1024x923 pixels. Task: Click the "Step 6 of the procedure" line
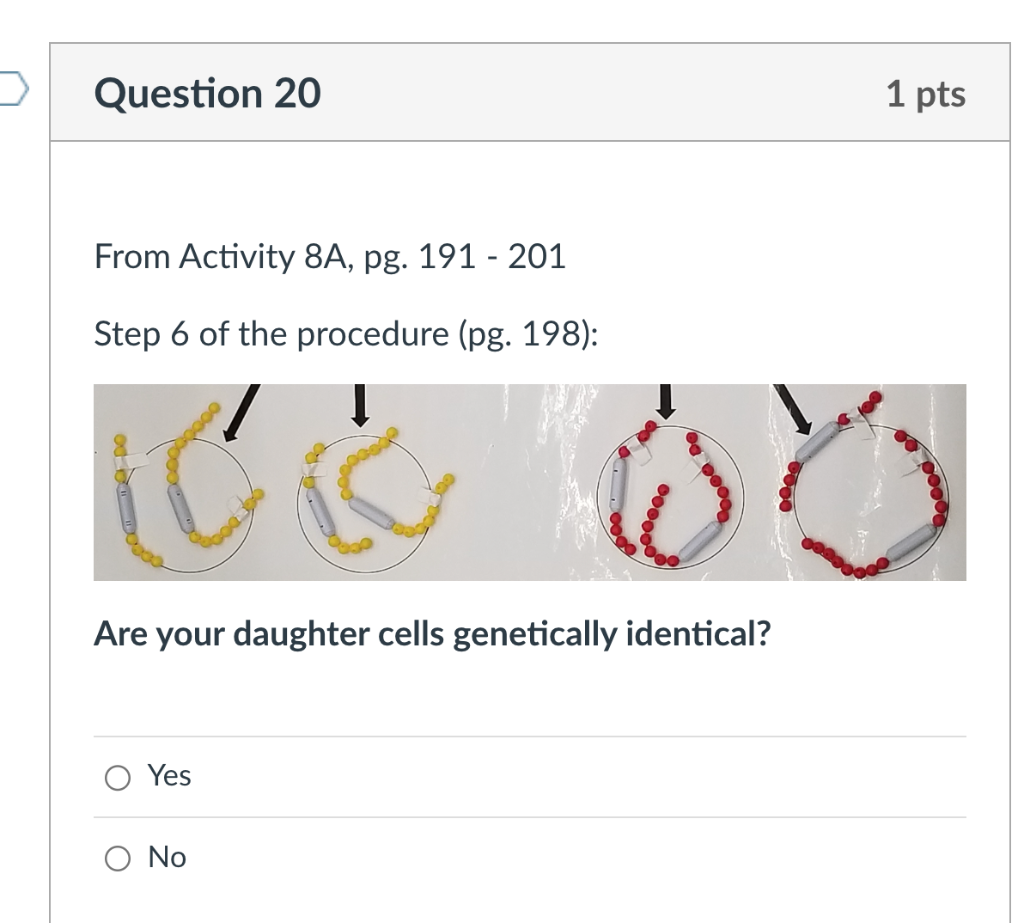click(346, 334)
